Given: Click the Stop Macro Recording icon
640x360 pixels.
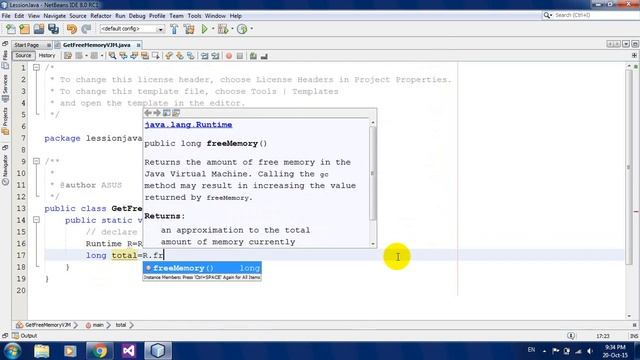Looking at the screenshot, I should pos(240,56).
